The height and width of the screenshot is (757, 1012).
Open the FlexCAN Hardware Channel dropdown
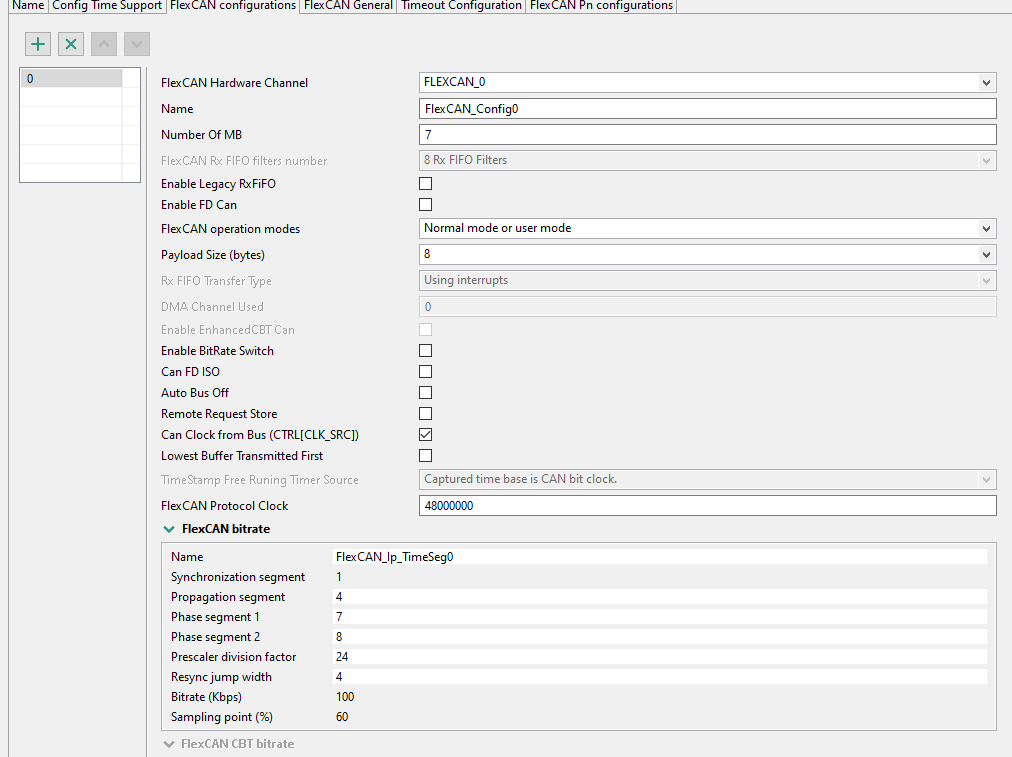click(x=707, y=83)
